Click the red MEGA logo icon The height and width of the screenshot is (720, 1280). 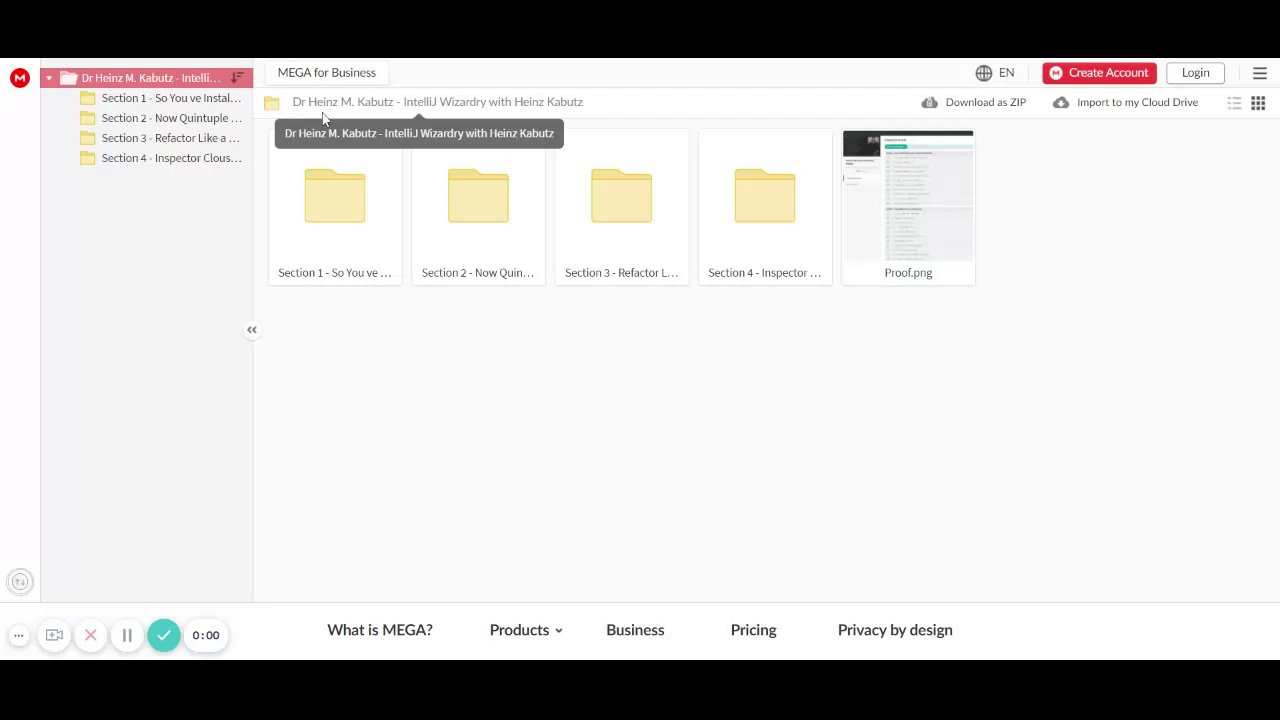click(20, 78)
